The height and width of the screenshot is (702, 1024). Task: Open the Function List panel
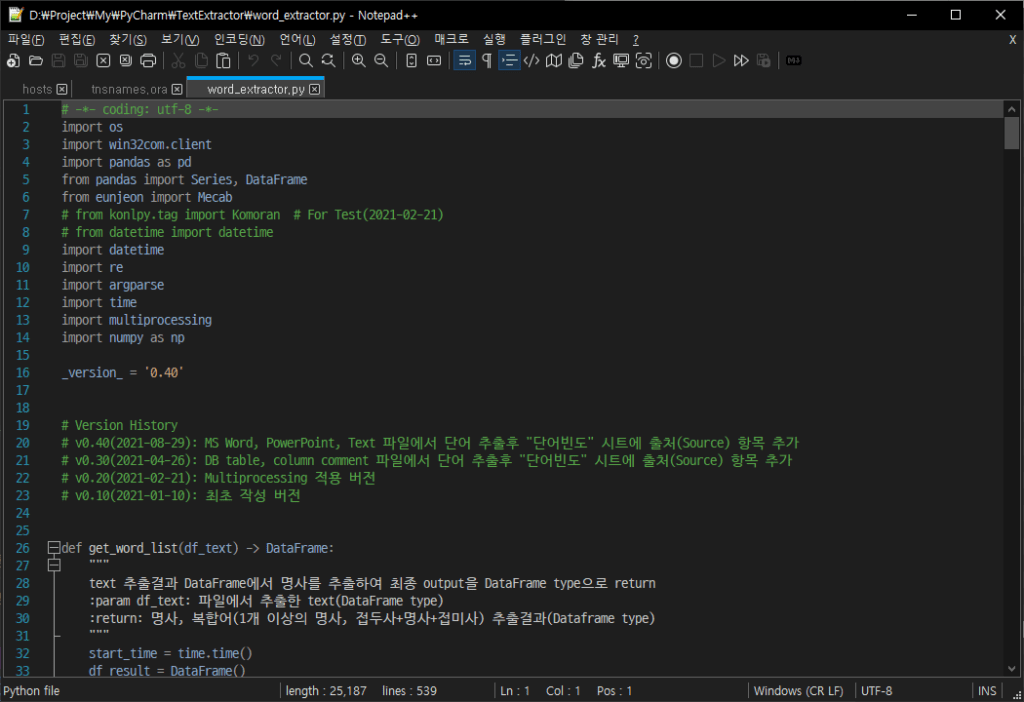[598, 60]
